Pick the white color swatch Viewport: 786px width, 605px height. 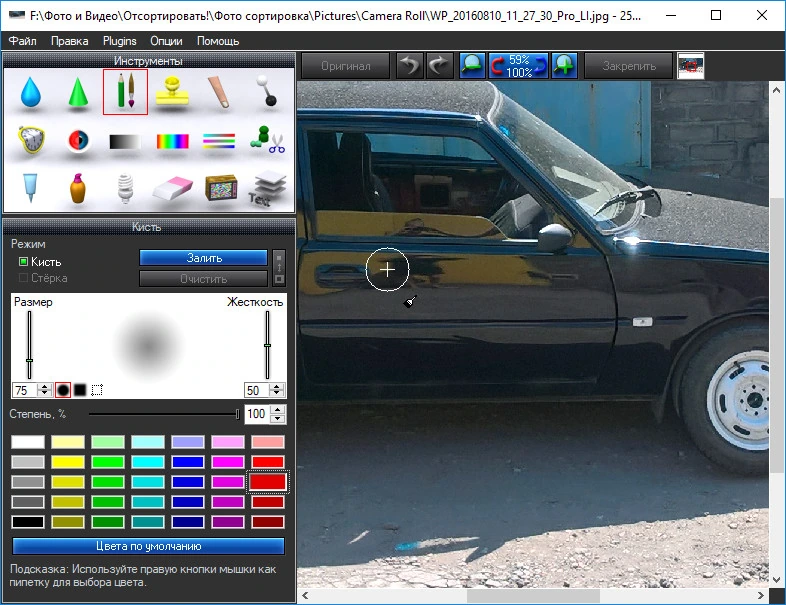coord(28,442)
